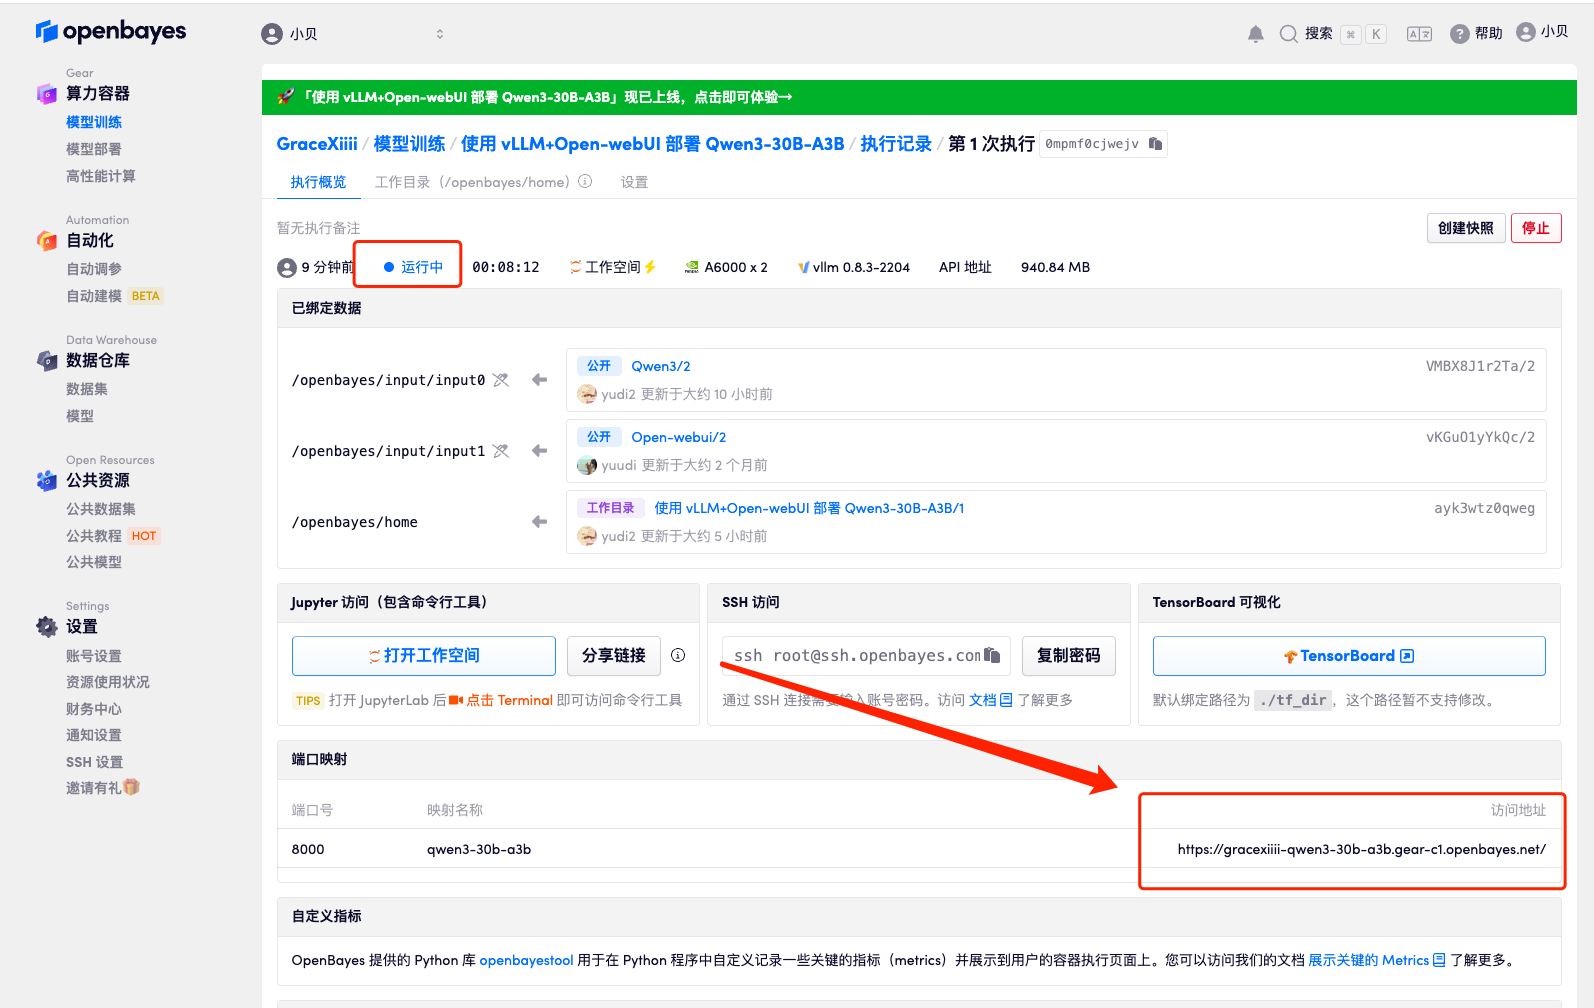Open the 小贝 user avatar menu
The image size is (1594, 1008).
[1542, 32]
